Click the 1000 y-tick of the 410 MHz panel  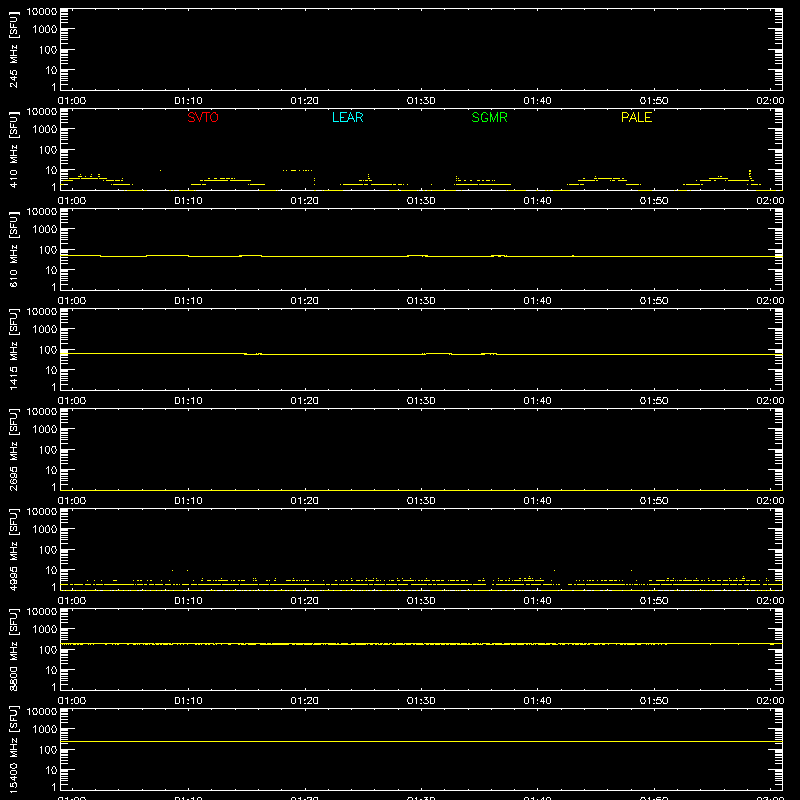tap(45, 130)
